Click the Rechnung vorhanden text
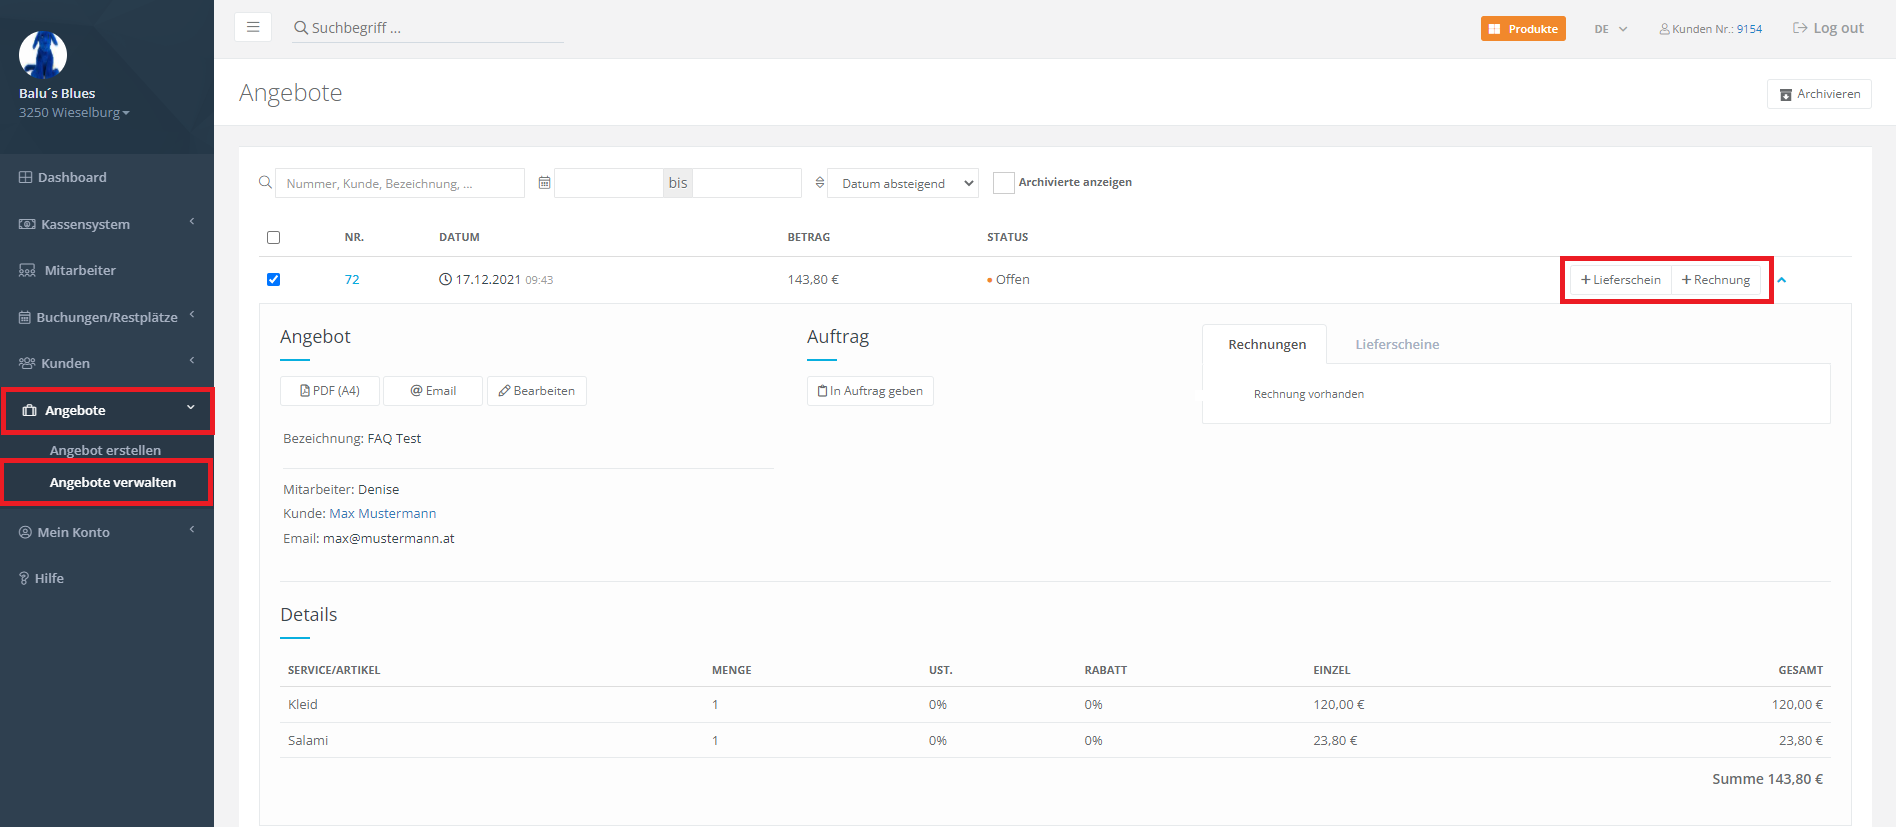The width and height of the screenshot is (1896, 827). (x=1309, y=394)
